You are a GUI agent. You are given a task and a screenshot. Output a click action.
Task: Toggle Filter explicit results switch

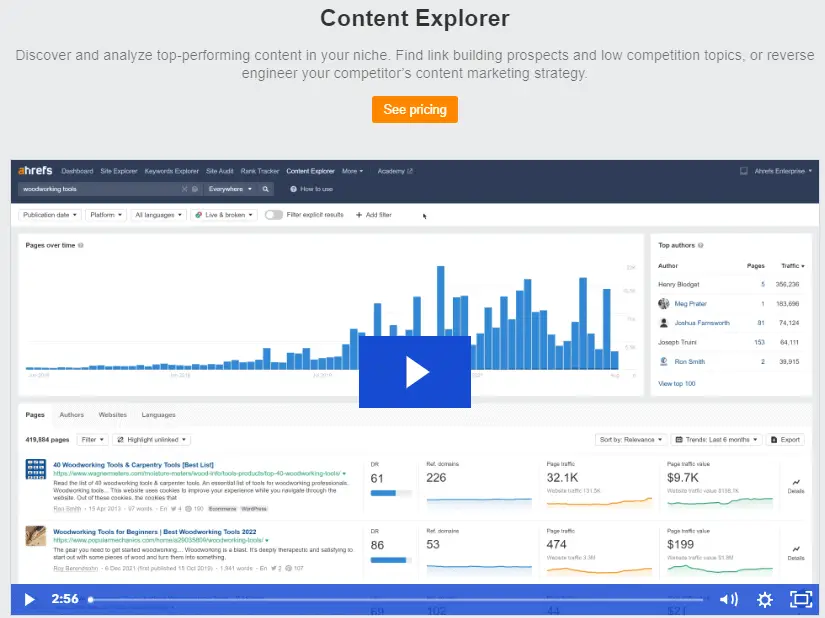(x=274, y=215)
